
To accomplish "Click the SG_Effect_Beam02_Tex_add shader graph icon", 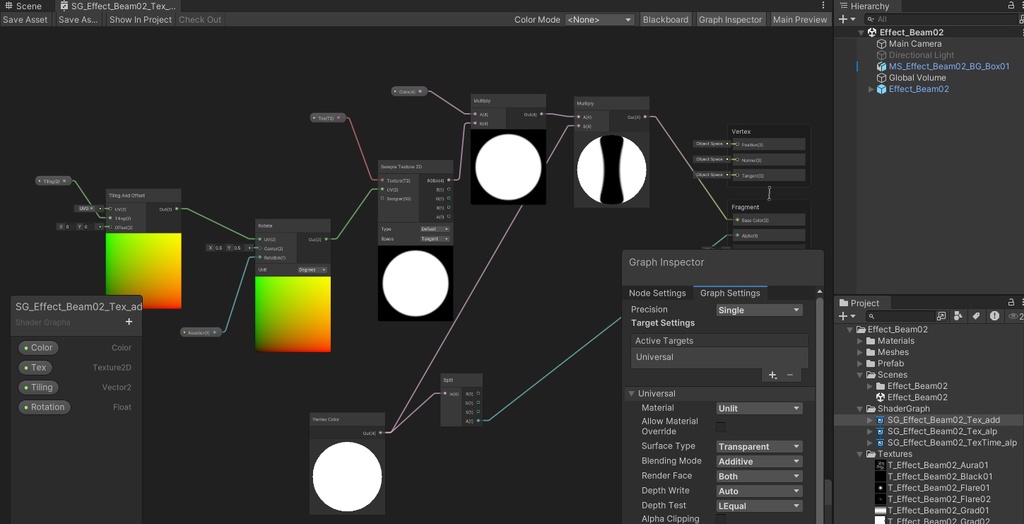I will (880, 420).
